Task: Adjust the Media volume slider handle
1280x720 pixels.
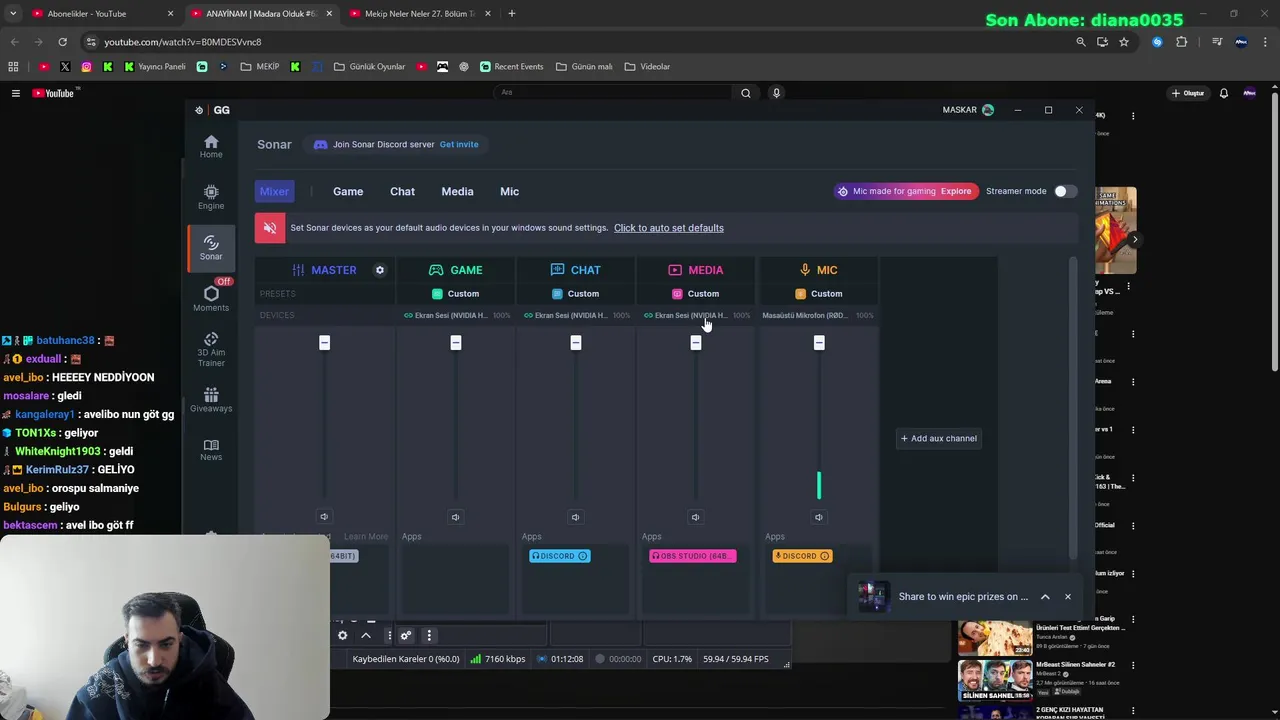Action: pos(695,343)
